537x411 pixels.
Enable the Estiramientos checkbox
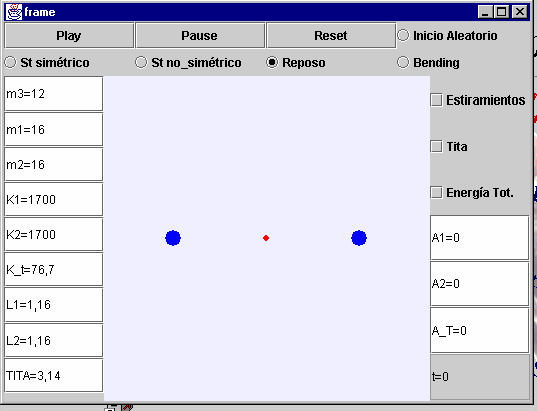point(436,100)
